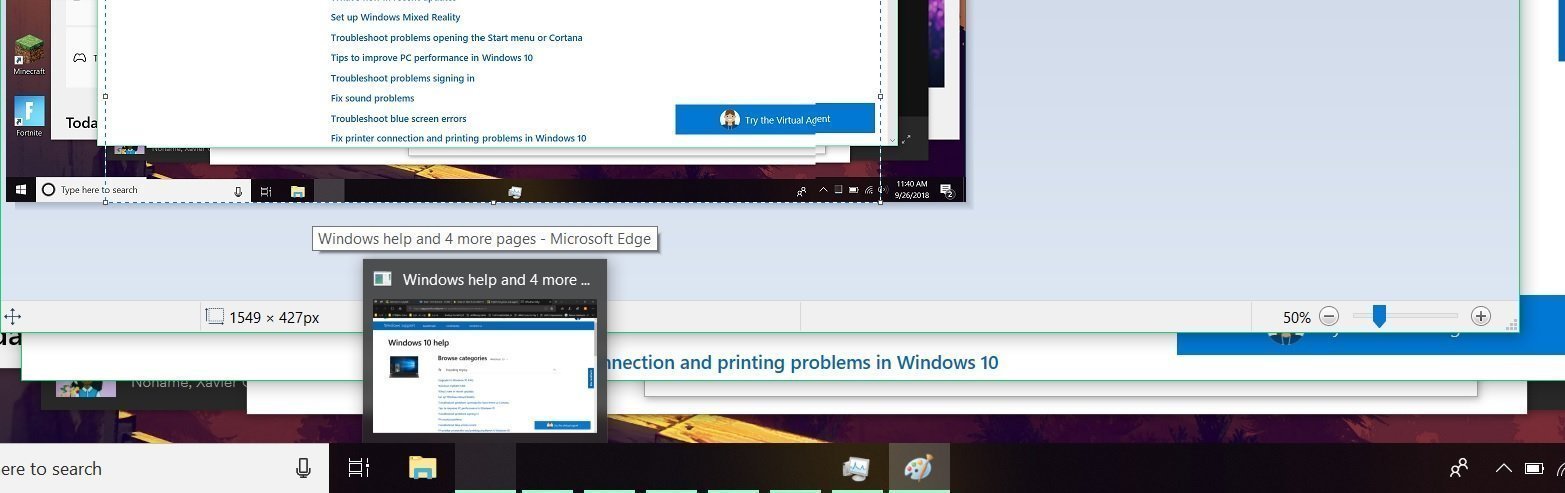Click the File Explorer icon in canvas taskbar

coord(297,191)
